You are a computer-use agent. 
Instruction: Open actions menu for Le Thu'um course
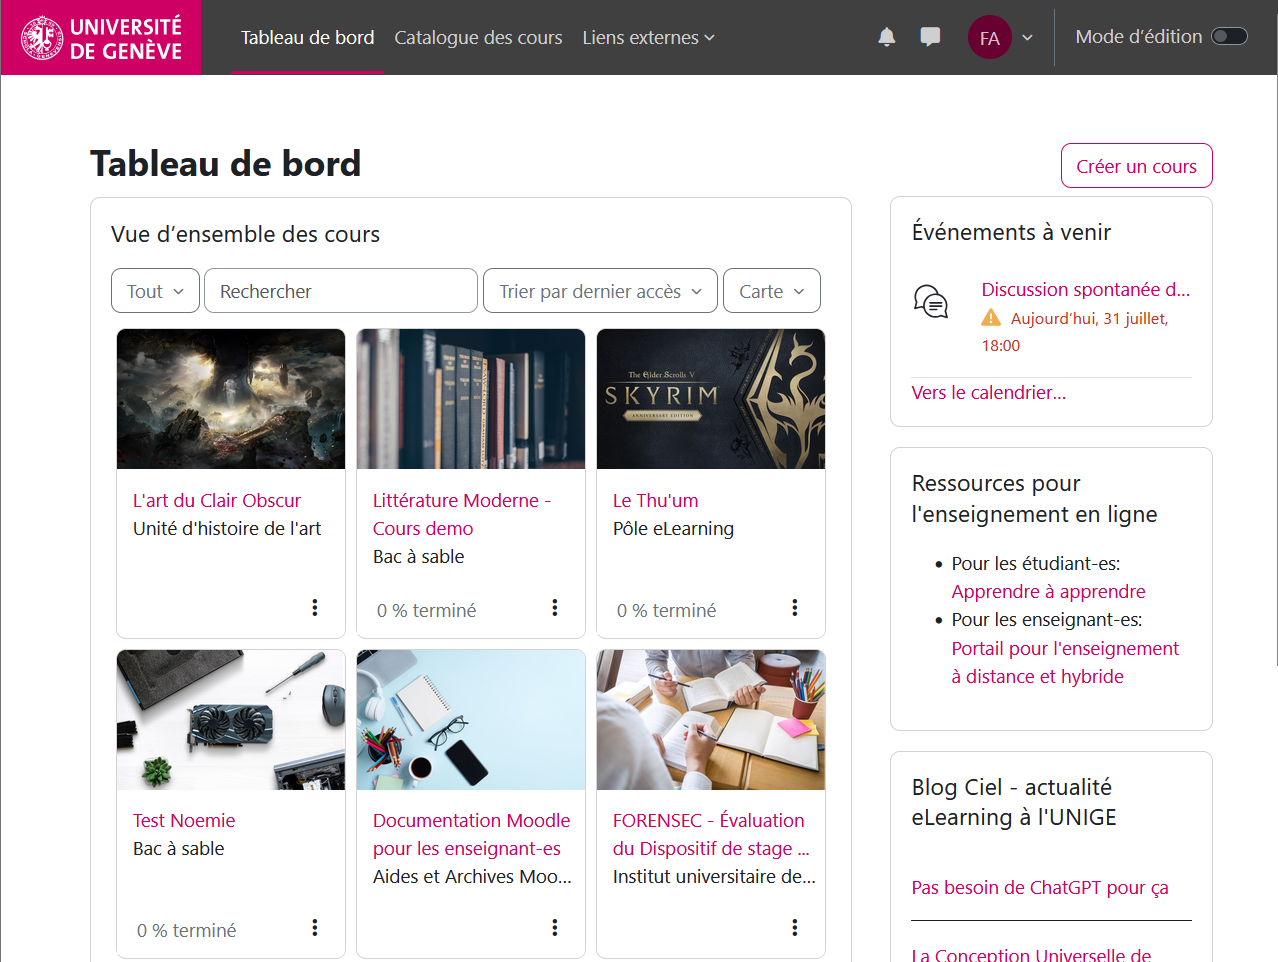click(795, 608)
